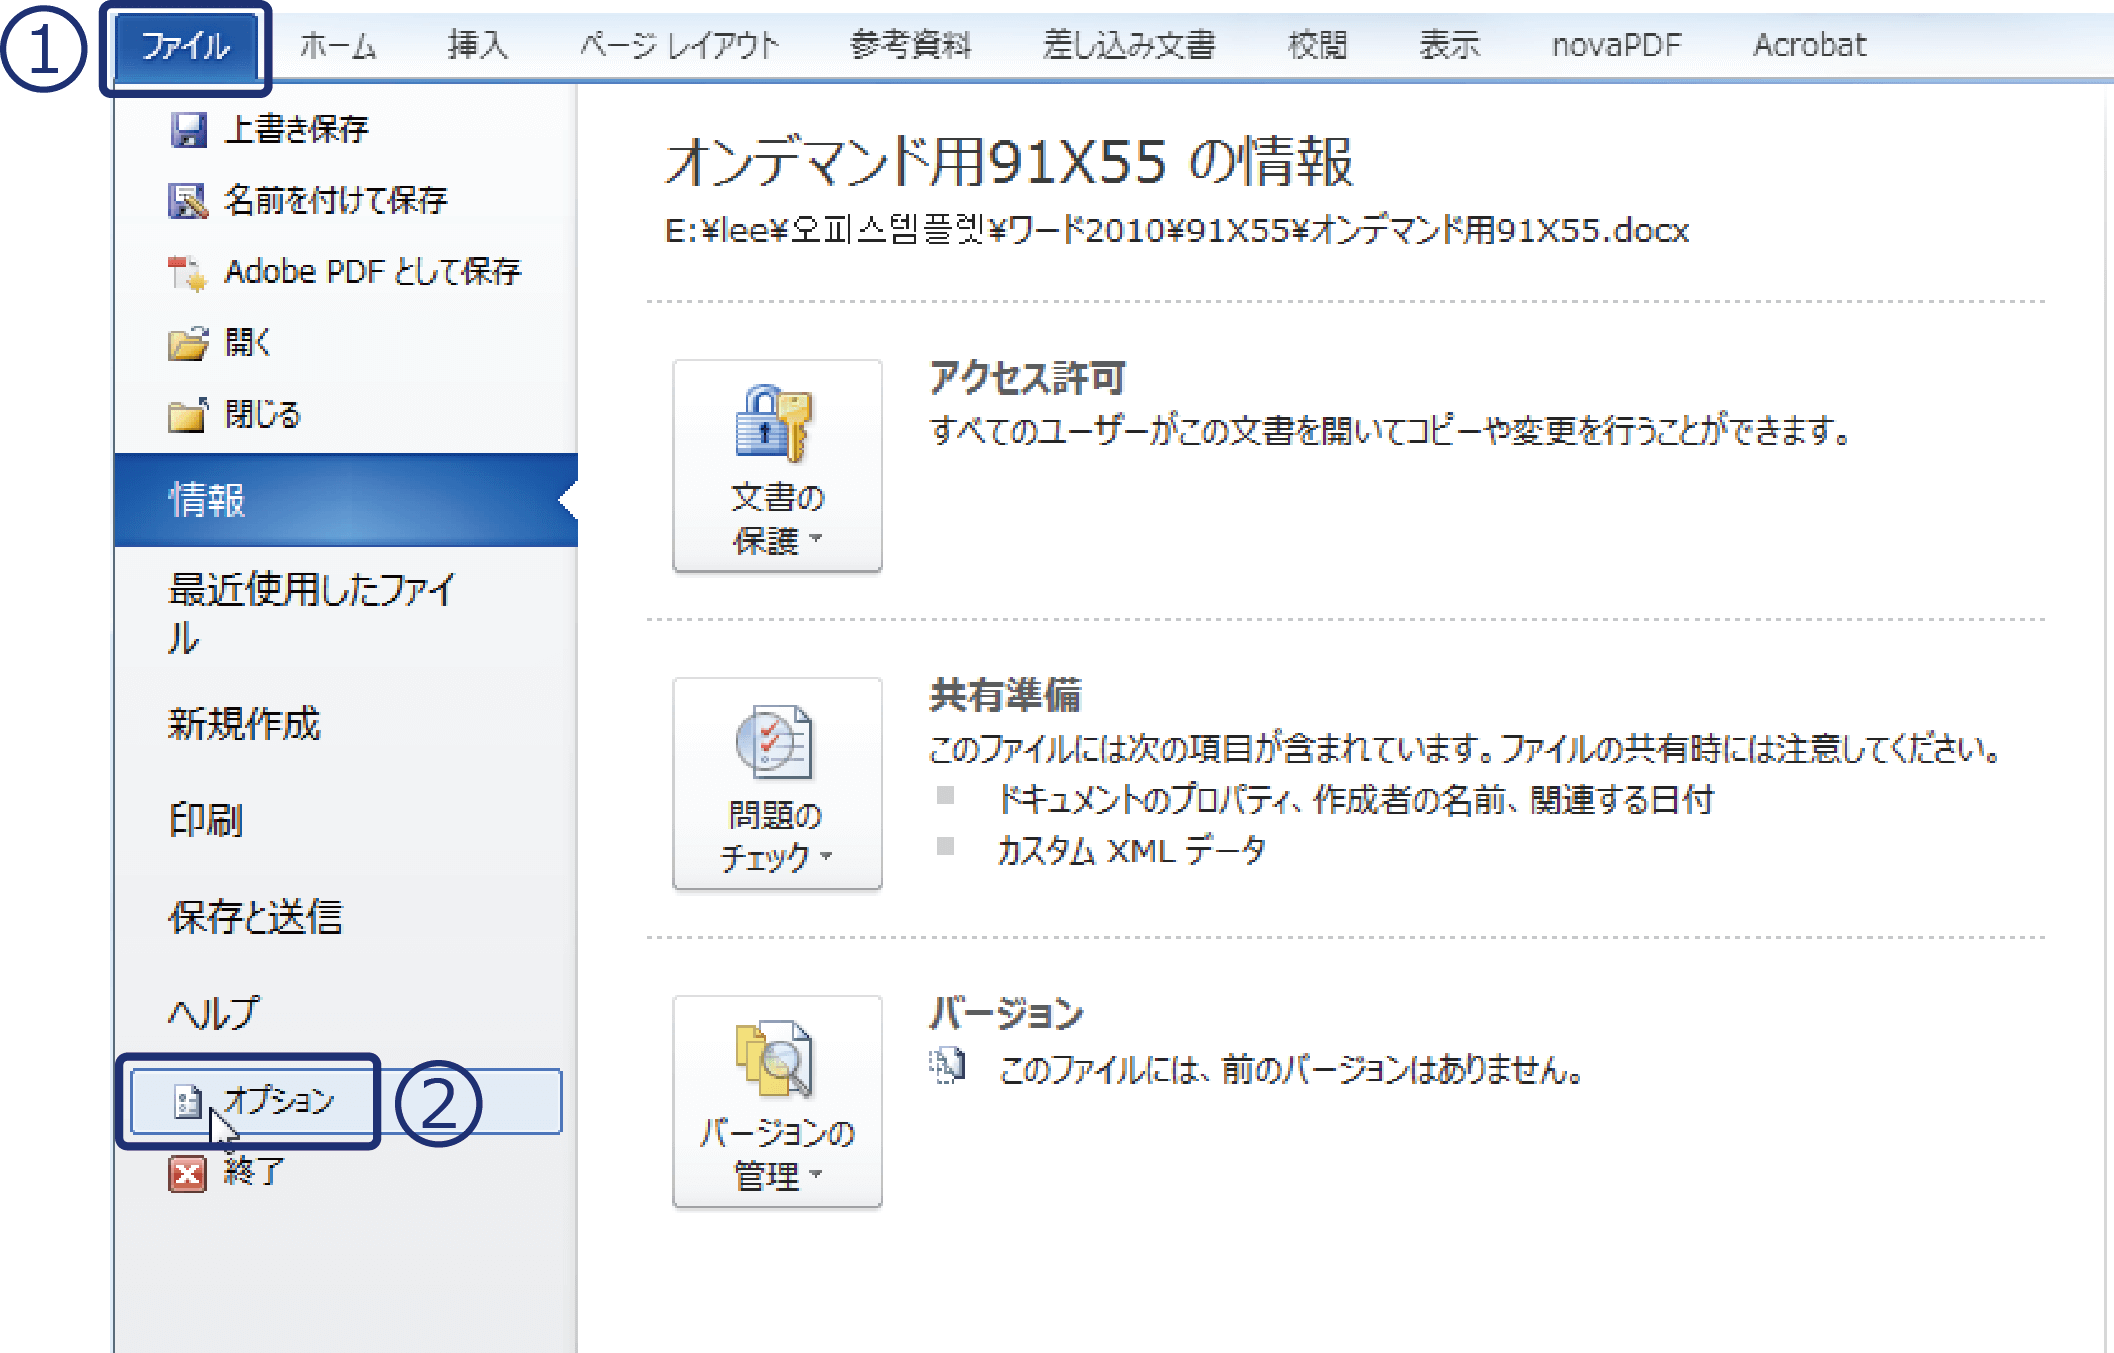Open the ファイル tab
The image size is (2114, 1353).
[186, 46]
